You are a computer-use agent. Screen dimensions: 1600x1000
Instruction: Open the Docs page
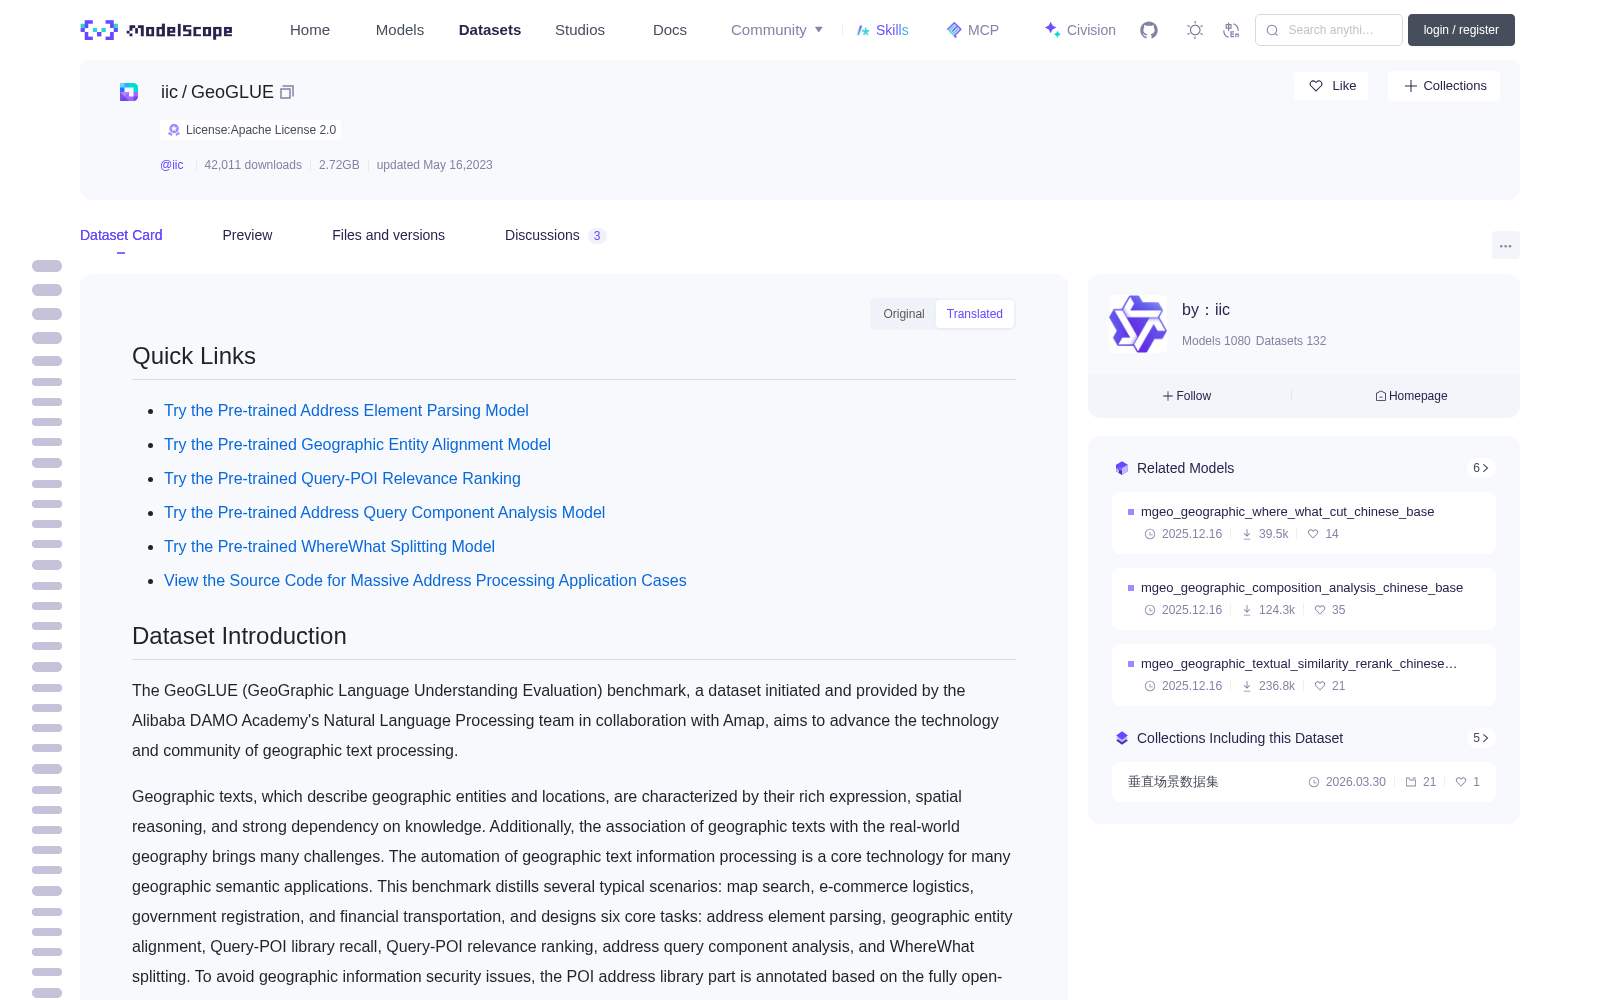coord(670,30)
